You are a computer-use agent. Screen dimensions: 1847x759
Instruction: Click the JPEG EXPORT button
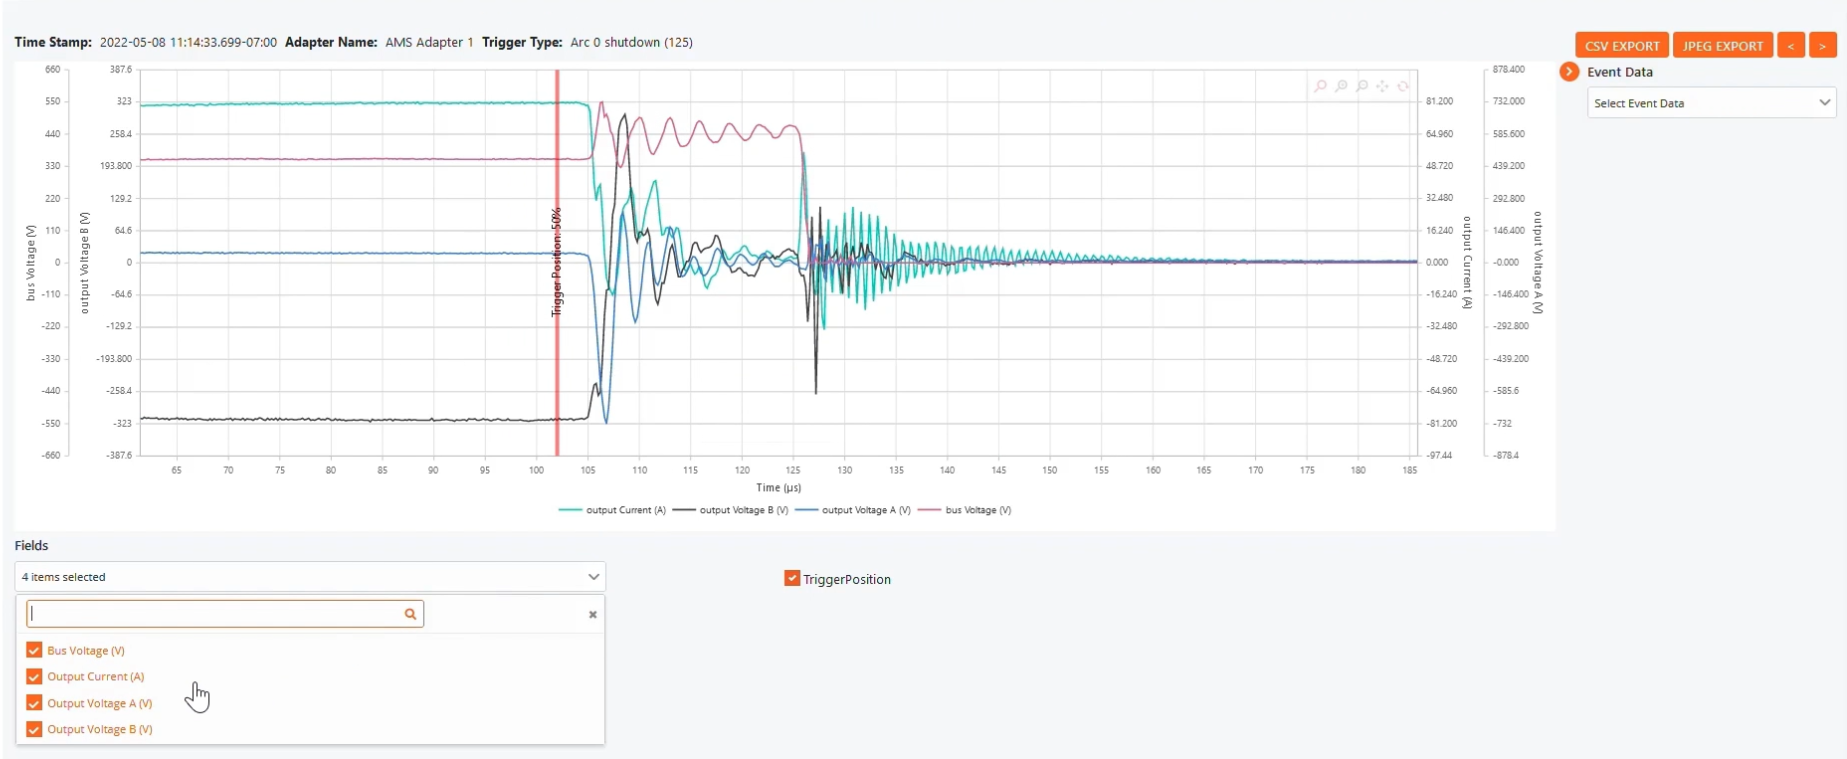coord(1722,46)
